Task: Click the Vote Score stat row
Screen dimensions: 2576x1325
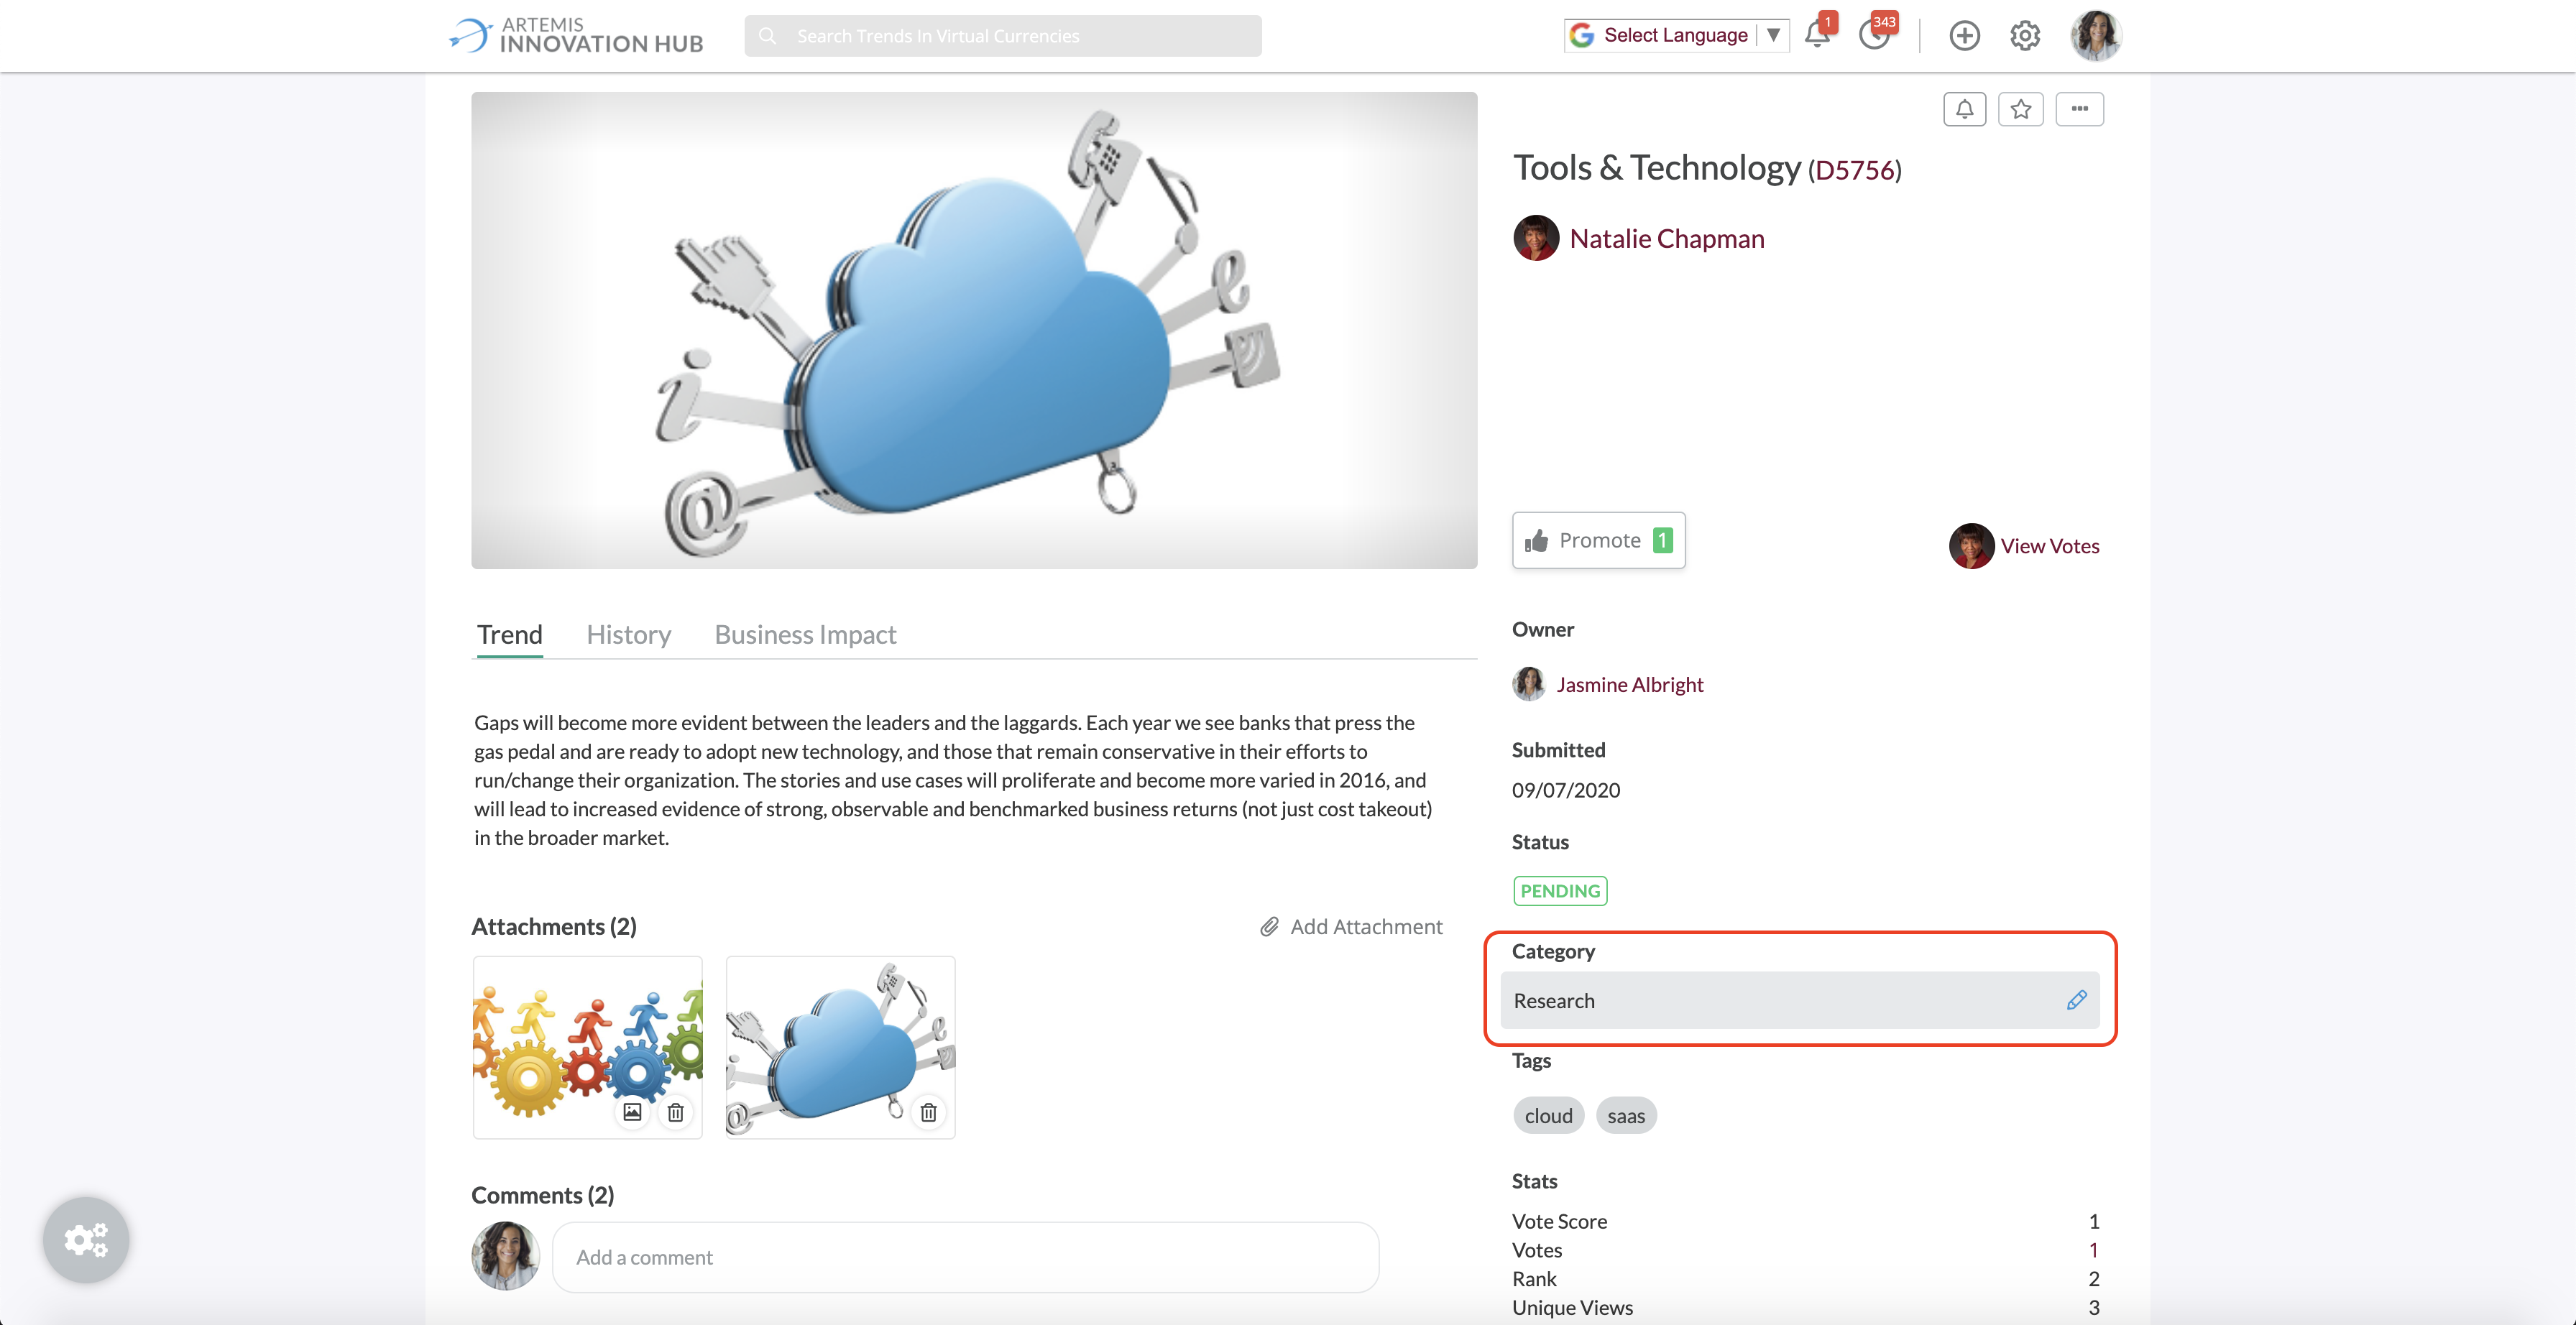Action: pyautogui.click(x=1805, y=1222)
